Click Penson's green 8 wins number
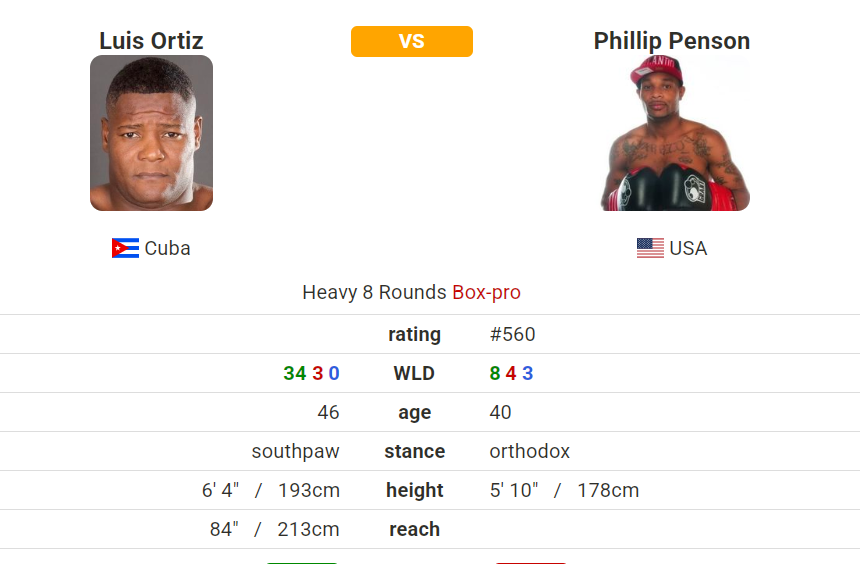This screenshot has width=866, height=564. 494,373
